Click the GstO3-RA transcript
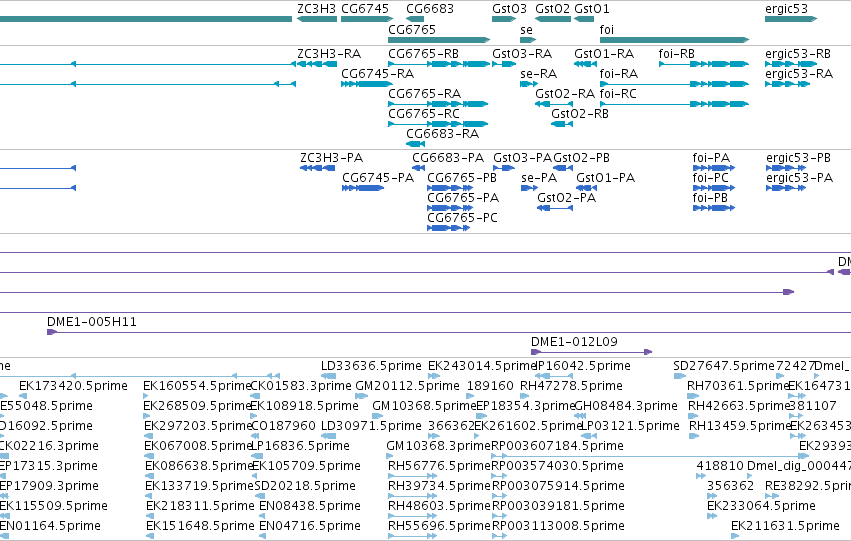Viewport: 851px width, 541px height. click(x=504, y=64)
